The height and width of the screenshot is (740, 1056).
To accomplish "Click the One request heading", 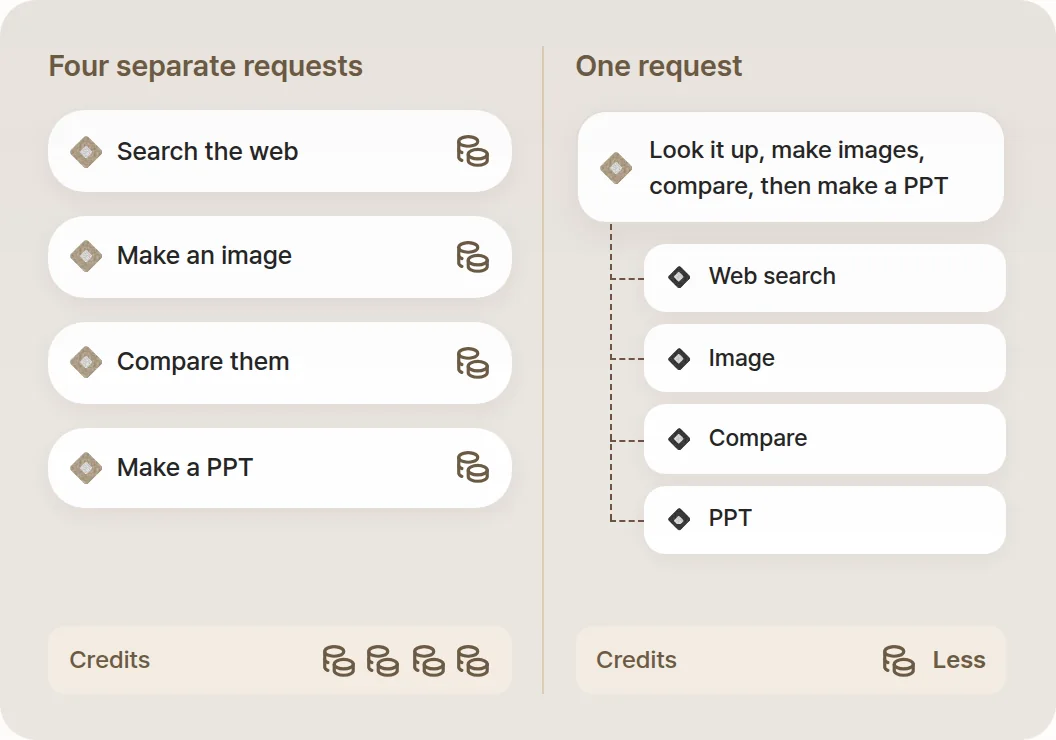I will pyautogui.click(x=658, y=67).
